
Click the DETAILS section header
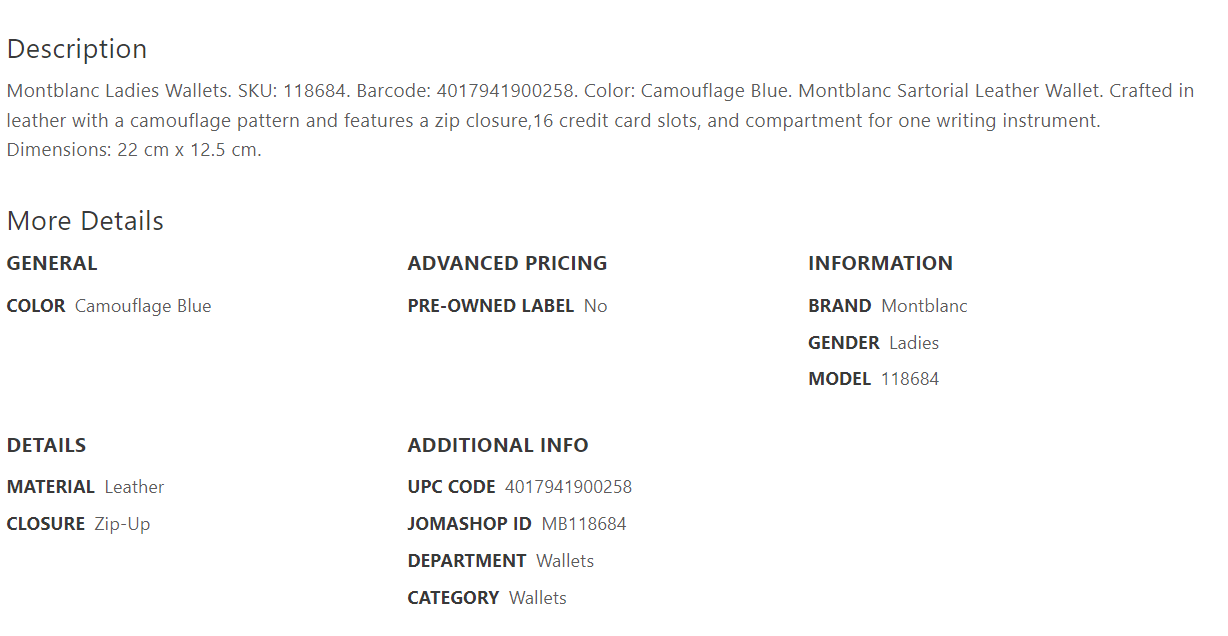46,446
